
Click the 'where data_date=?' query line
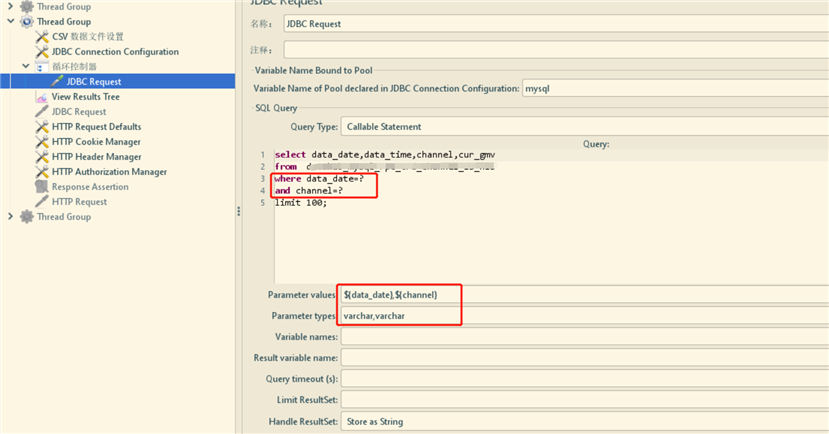click(319, 179)
